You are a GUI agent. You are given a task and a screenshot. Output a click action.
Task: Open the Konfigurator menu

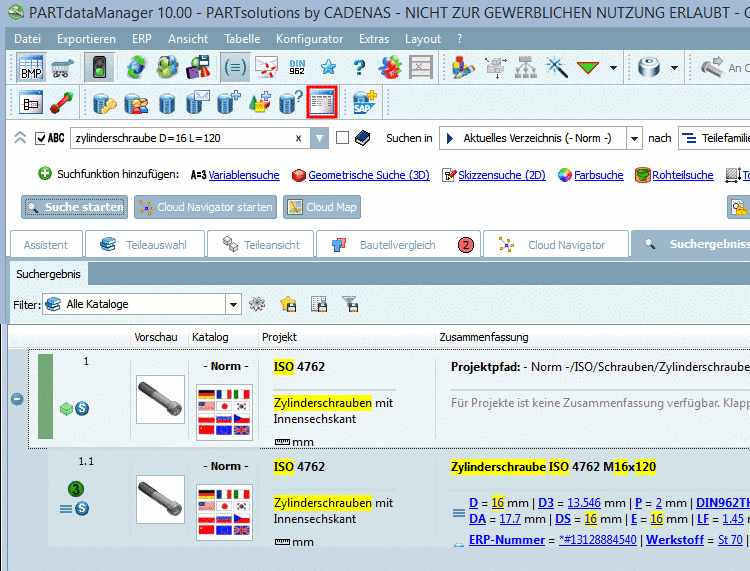point(309,39)
